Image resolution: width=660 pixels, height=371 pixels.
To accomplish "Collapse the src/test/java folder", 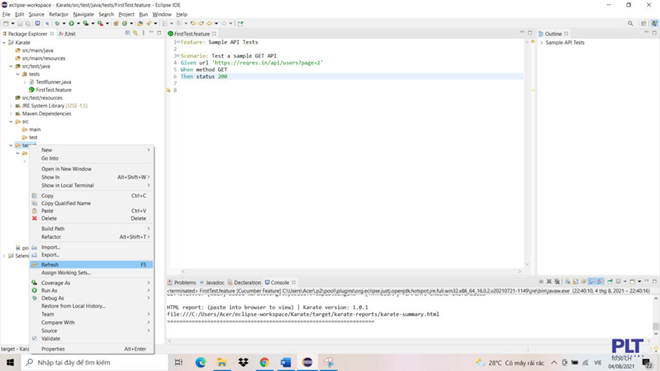I will tap(11, 66).
